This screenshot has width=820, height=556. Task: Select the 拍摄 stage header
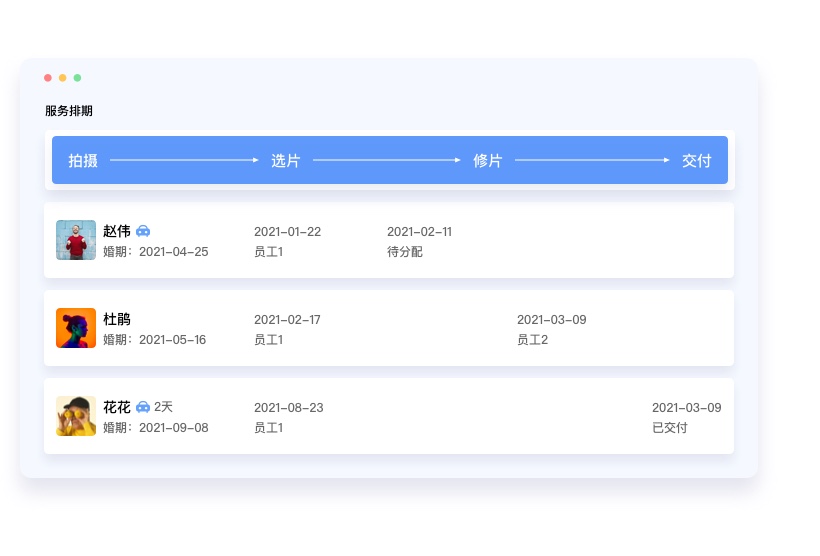coord(83,161)
